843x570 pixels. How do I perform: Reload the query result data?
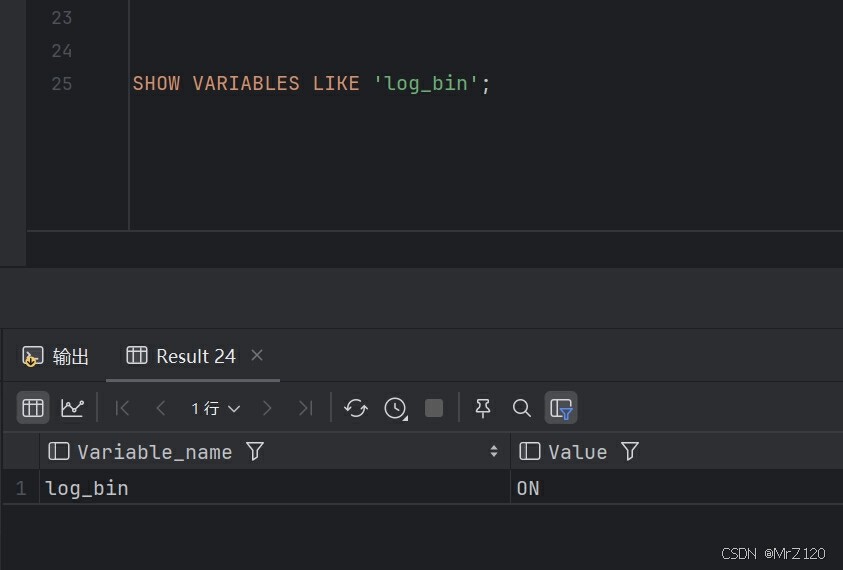(x=355, y=408)
